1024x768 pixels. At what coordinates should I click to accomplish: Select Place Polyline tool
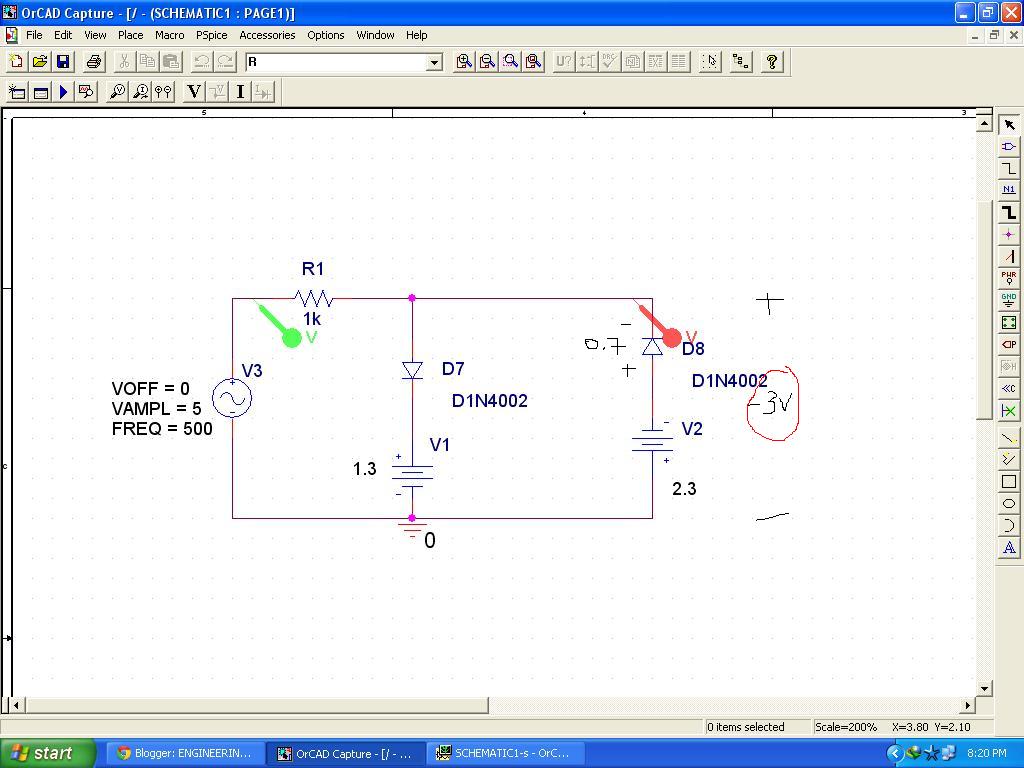pos(1009,459)
